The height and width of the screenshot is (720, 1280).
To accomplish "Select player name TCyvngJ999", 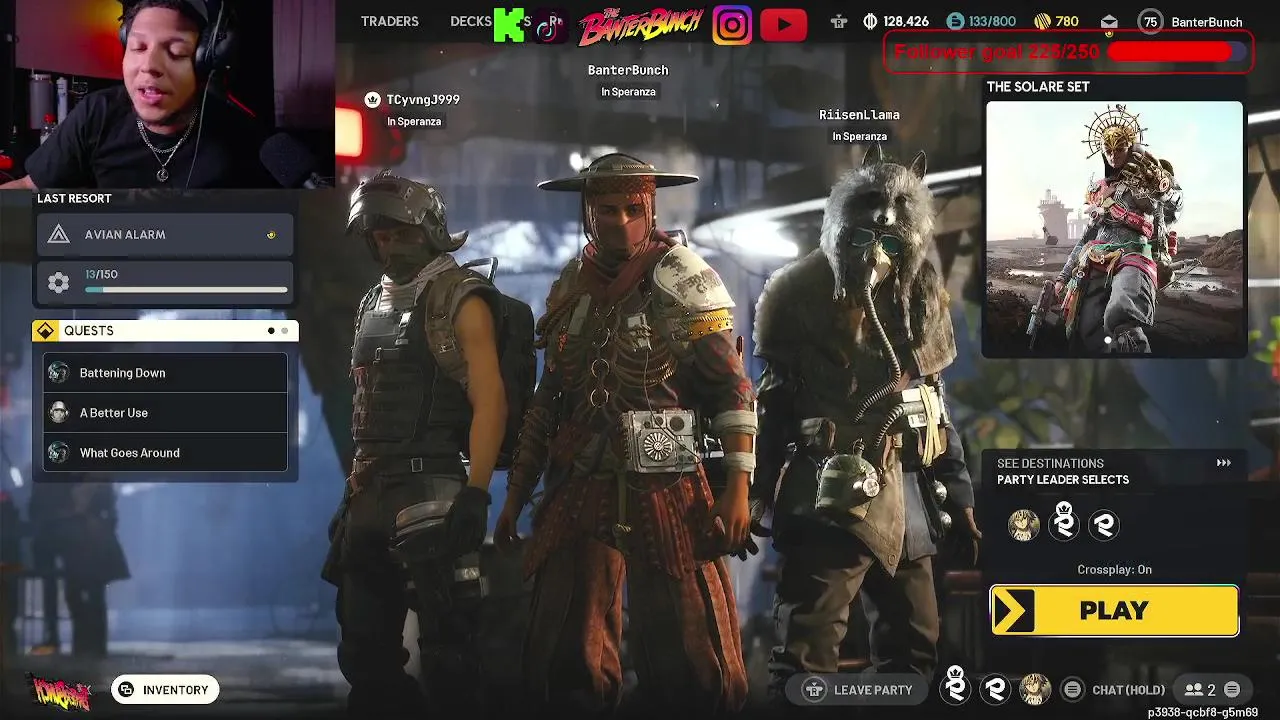I will 423,100.
